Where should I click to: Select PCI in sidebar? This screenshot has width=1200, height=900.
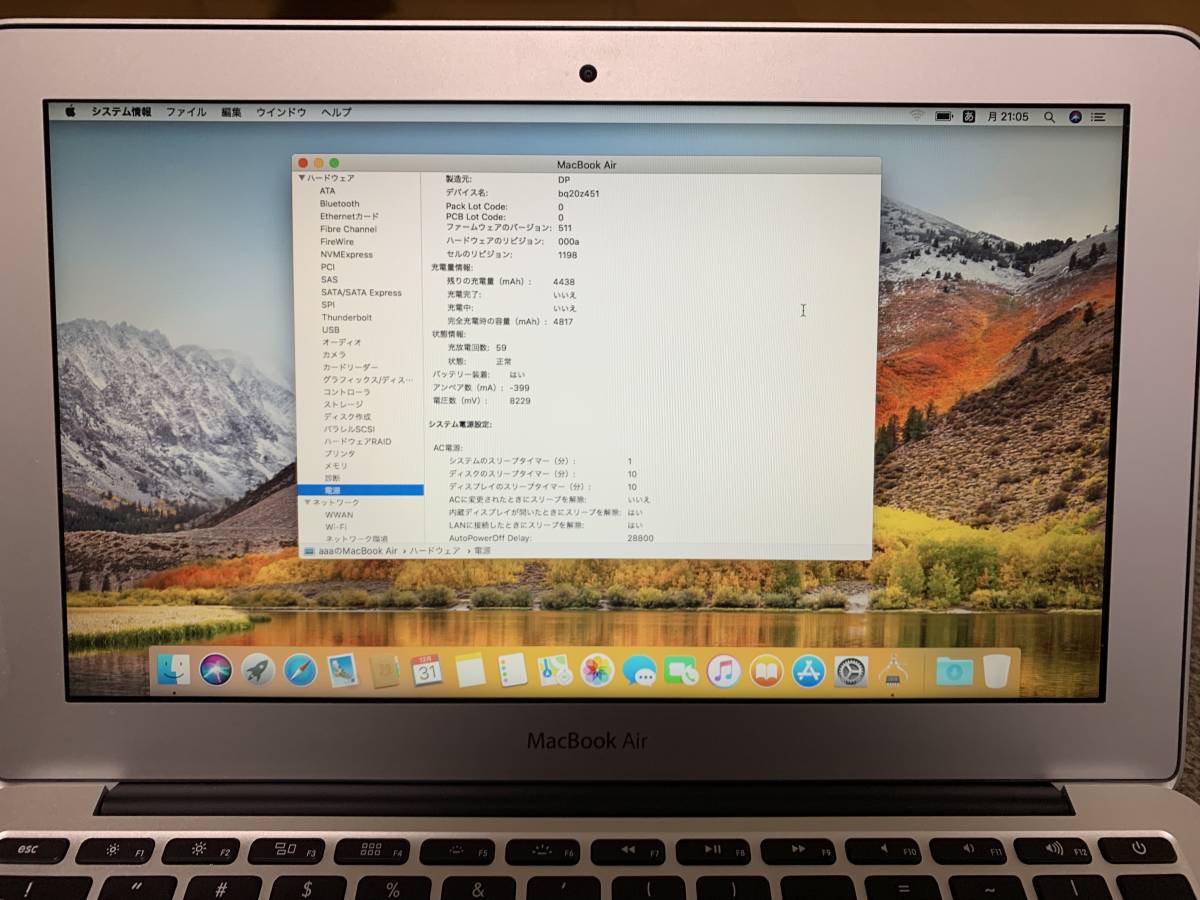pyautogui.click(x=328, y=267)
